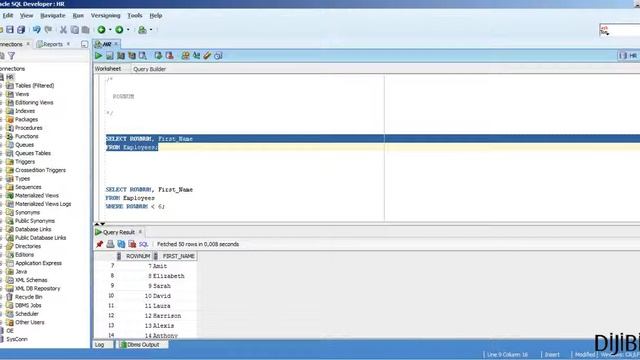640x360 pixels.
Task: Click the red database icon in Query Result toolbar
Action: [x=132, y=244]
